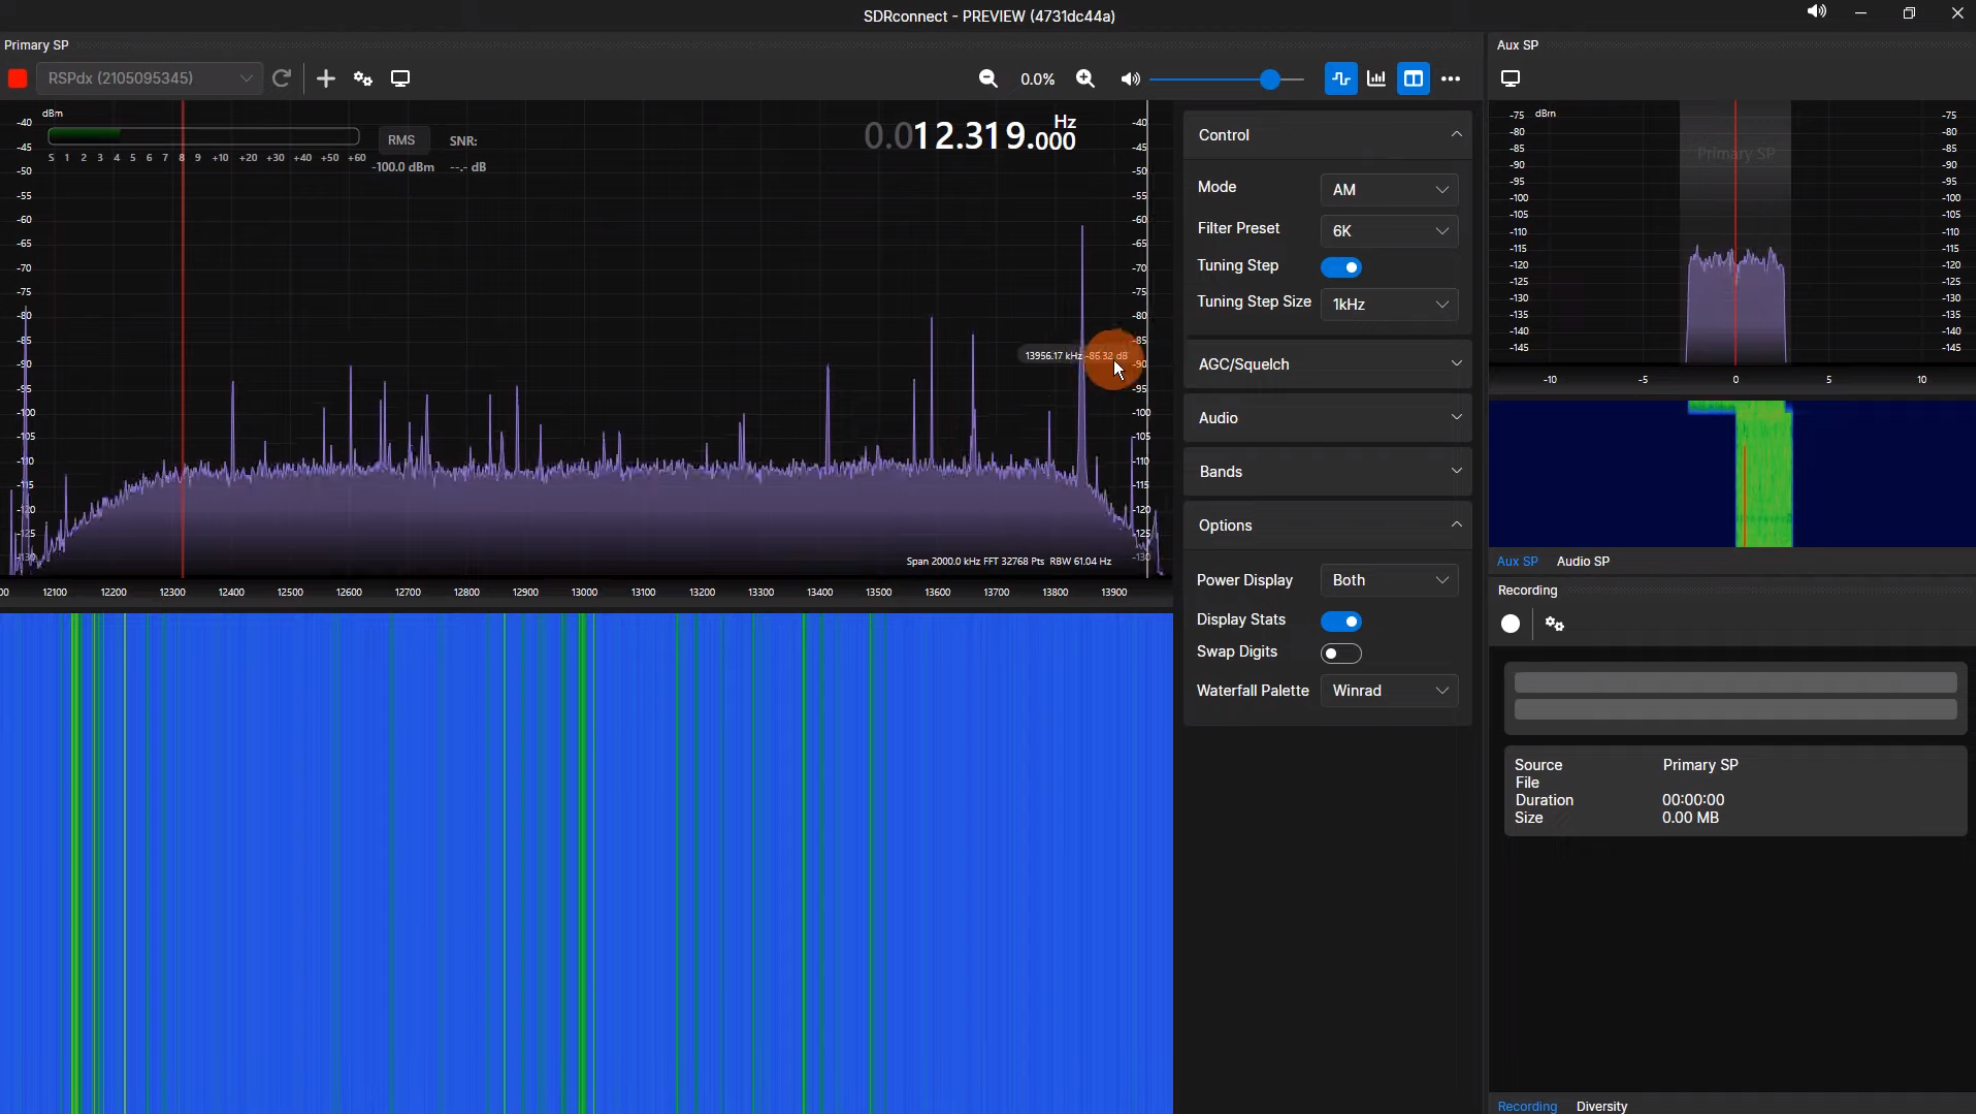Collapse the Control section
This screenshot has height=1116, width=1976.
click(x=1327, y=135)
